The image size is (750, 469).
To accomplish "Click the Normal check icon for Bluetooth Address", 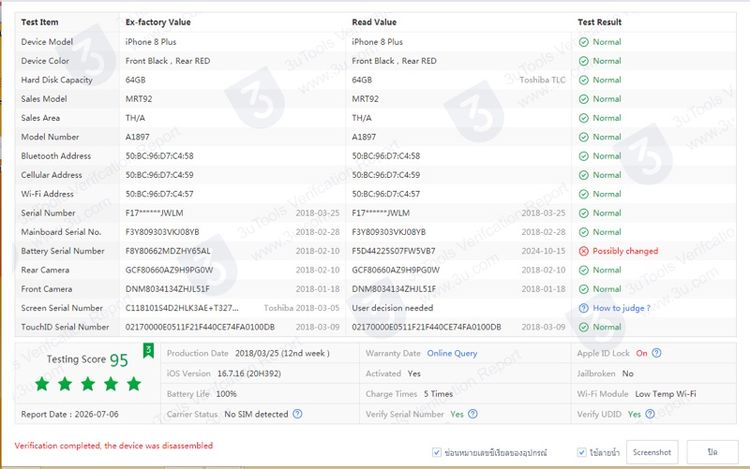I will [x=584, y=156].
